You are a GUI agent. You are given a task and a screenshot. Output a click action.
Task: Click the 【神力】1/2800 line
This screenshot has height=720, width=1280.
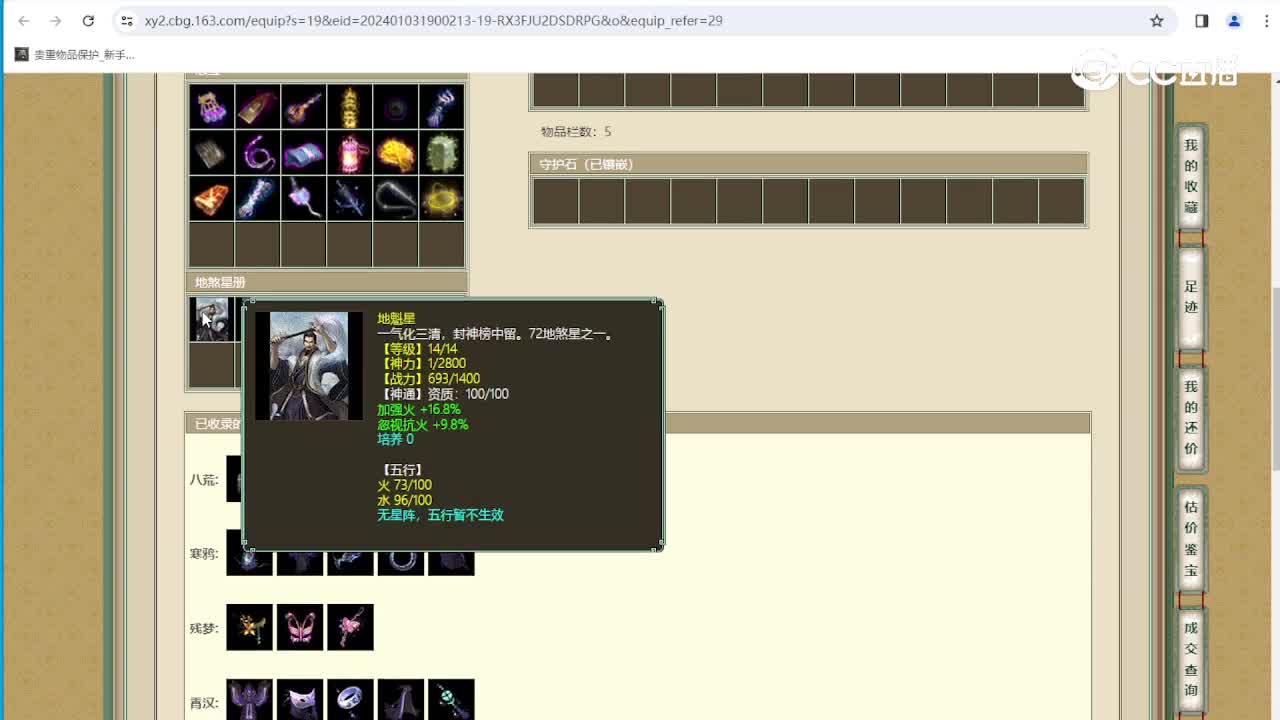point(421,364)
